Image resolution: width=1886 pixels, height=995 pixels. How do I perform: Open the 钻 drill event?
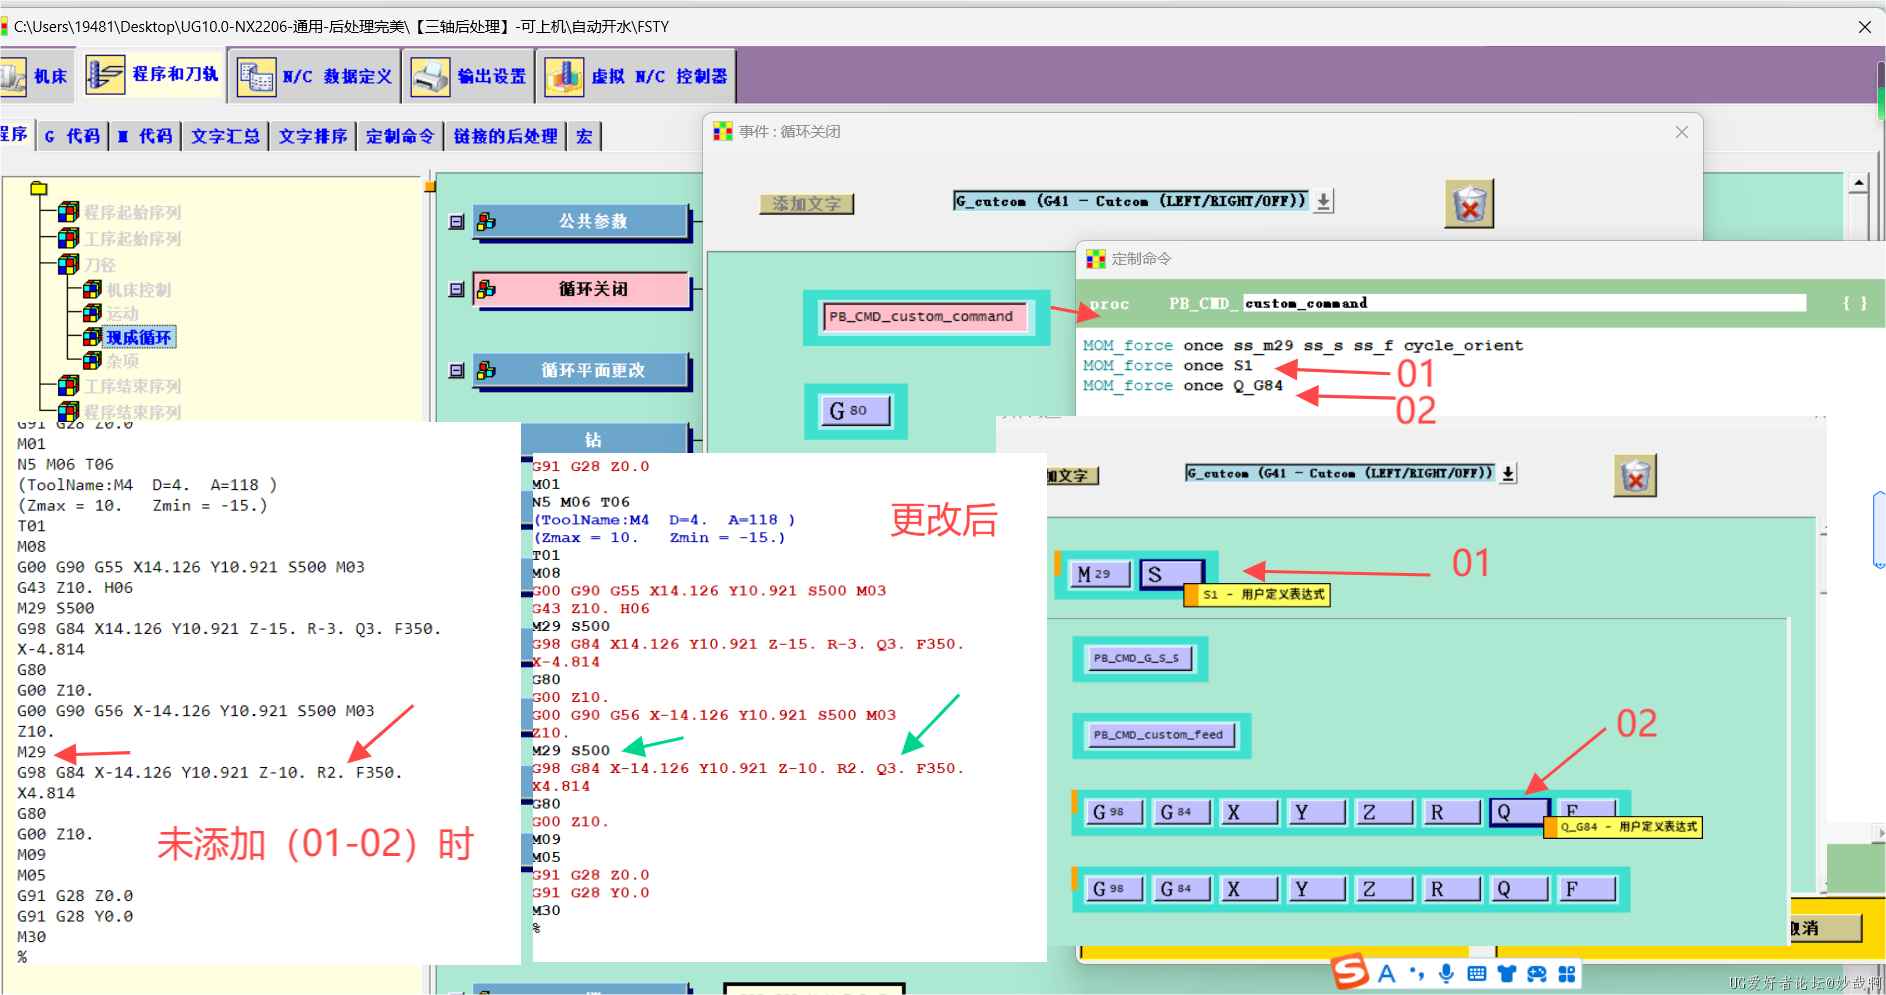coord(604,438)
